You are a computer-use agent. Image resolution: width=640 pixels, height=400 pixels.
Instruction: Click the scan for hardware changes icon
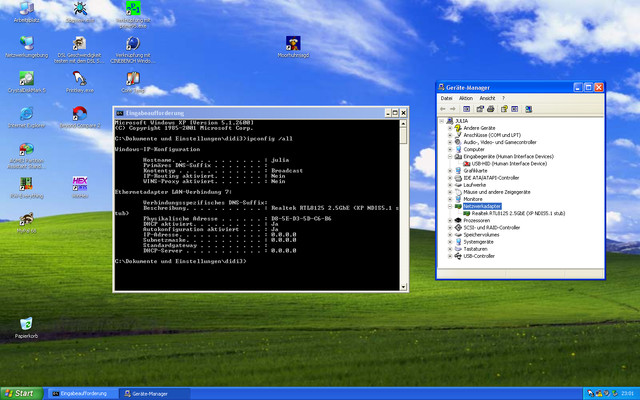(x=529, y=109)
